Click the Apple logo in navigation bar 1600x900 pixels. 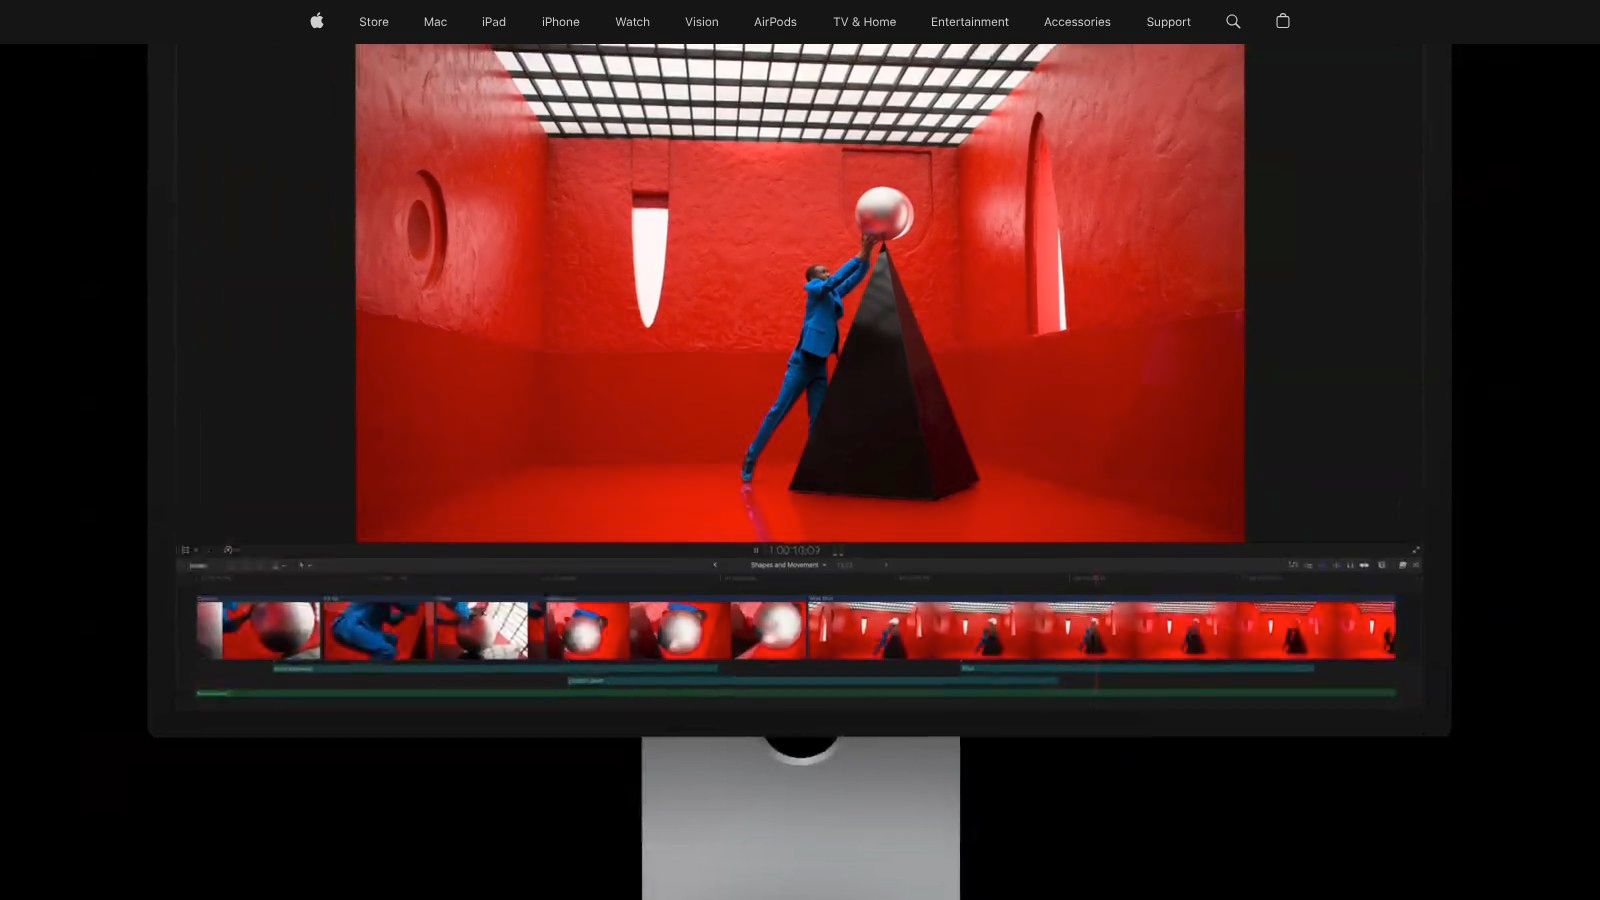(x=317, y=21)
